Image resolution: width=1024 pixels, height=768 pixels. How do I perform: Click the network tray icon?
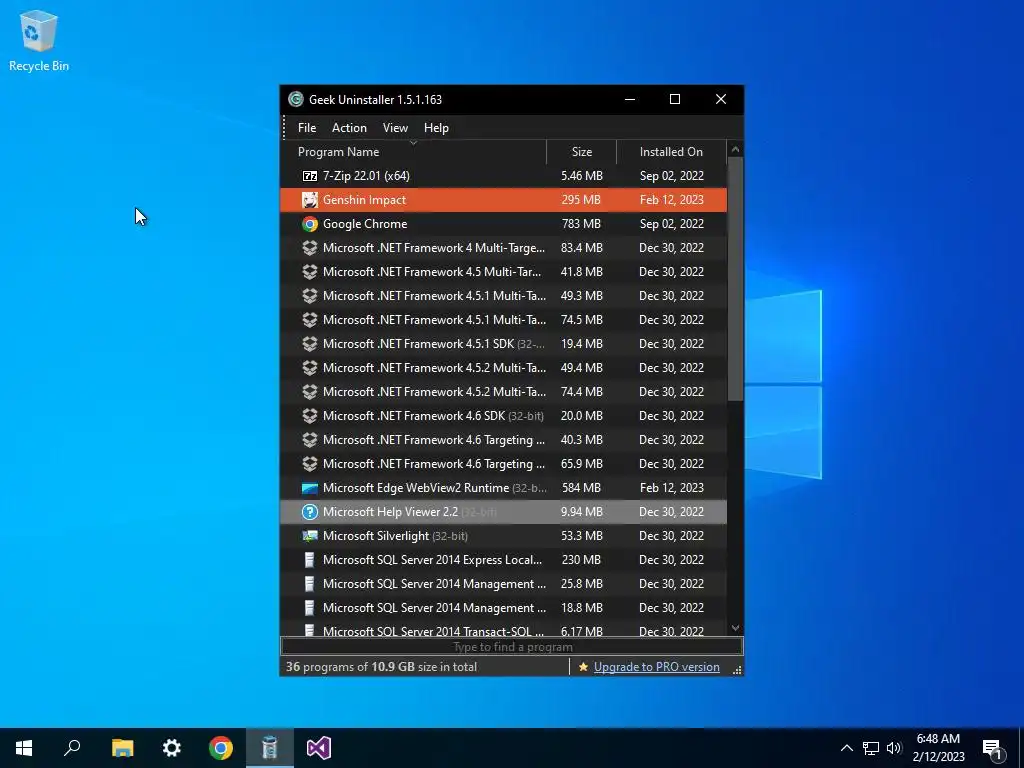coord(871,748)
